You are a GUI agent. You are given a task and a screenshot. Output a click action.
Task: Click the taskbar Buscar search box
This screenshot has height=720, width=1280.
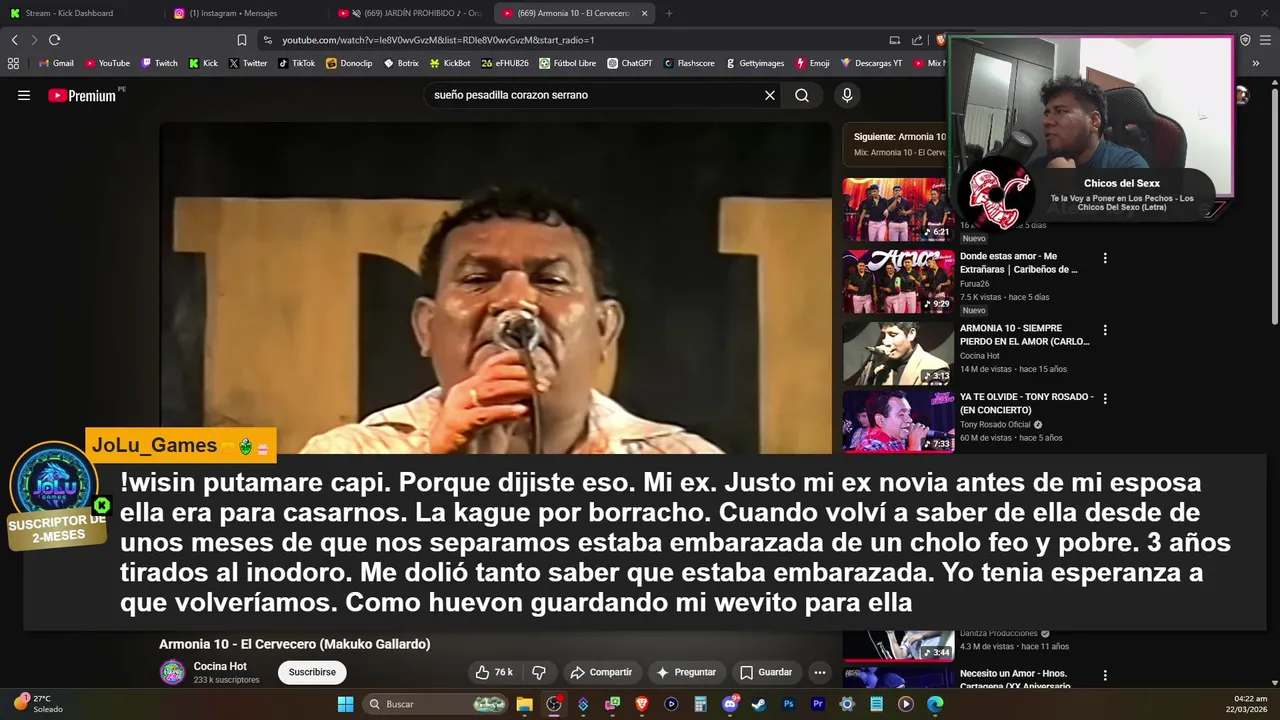tap(436, 704)
